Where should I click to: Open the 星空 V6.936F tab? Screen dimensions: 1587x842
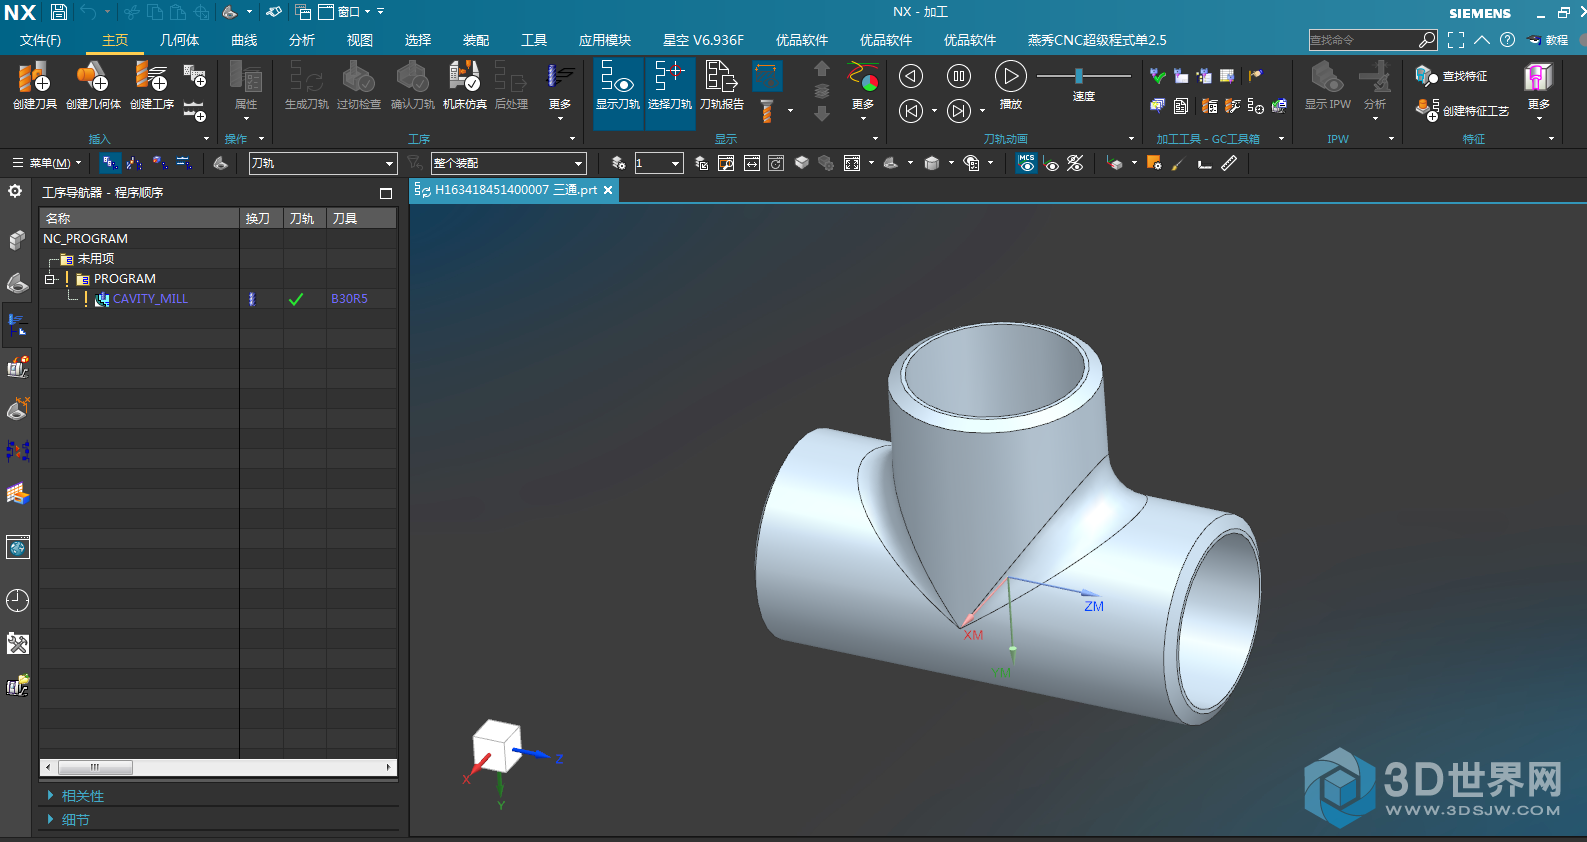(703, 40)
